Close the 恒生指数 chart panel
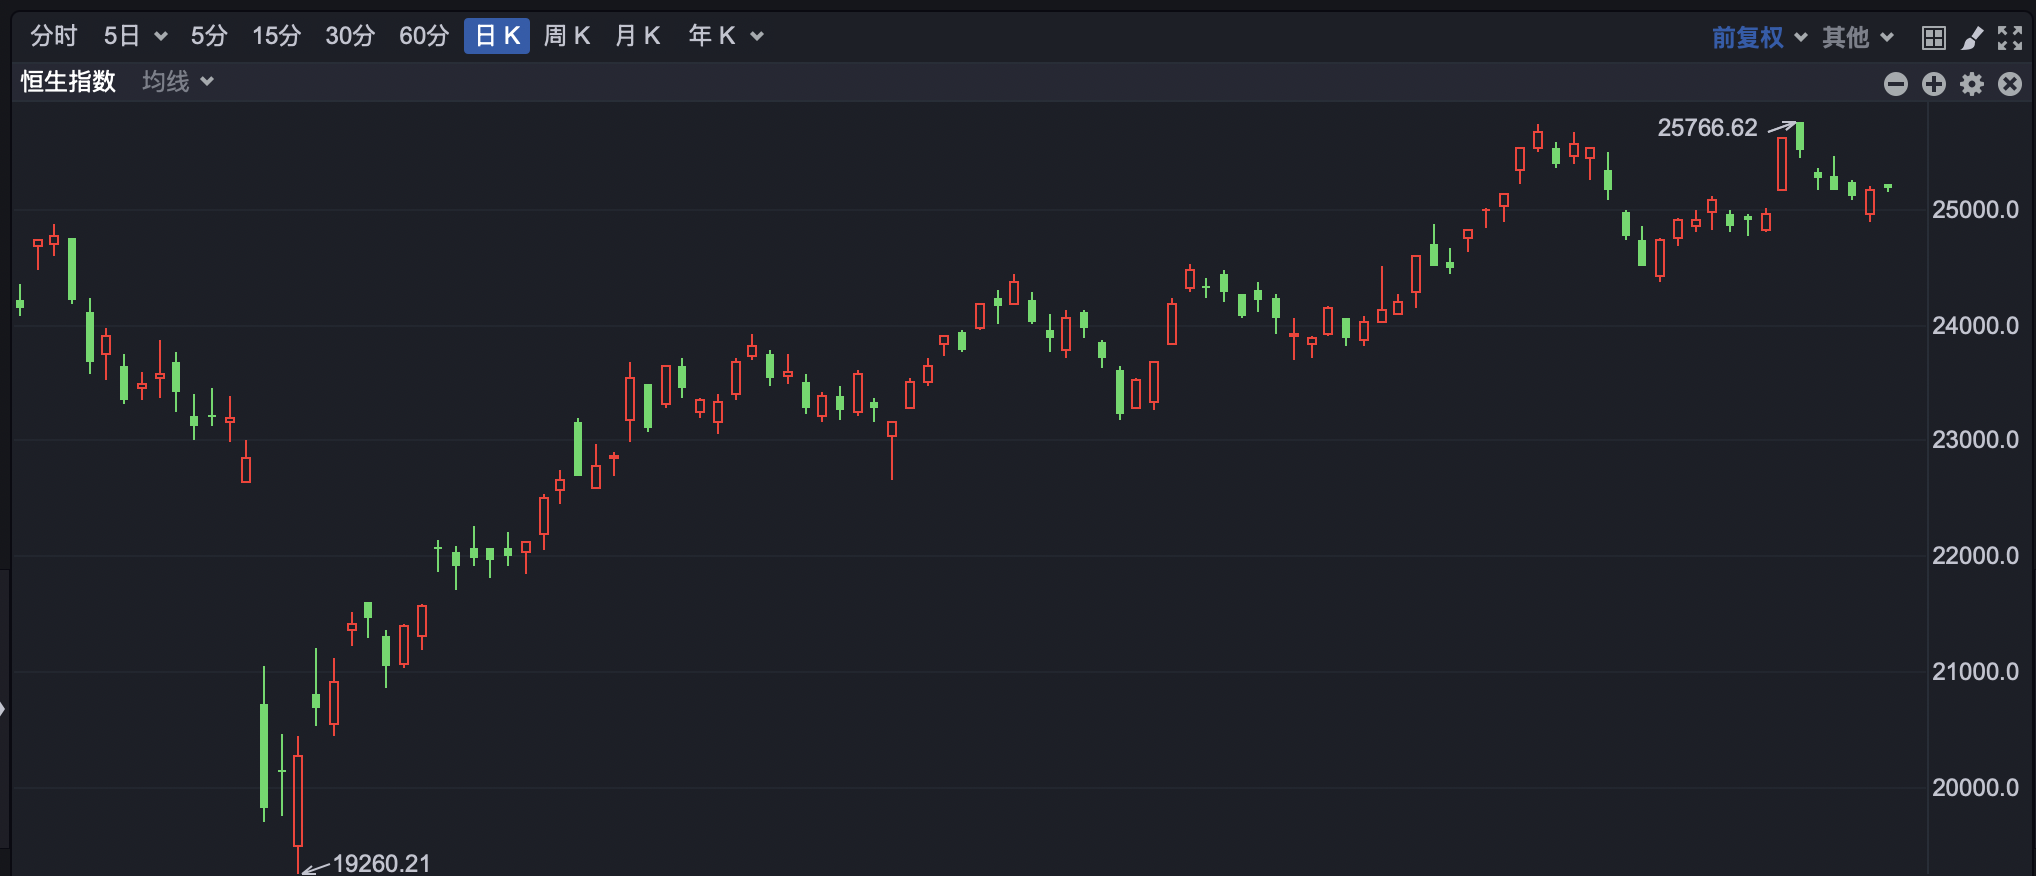 click(x=2010, y=84)
